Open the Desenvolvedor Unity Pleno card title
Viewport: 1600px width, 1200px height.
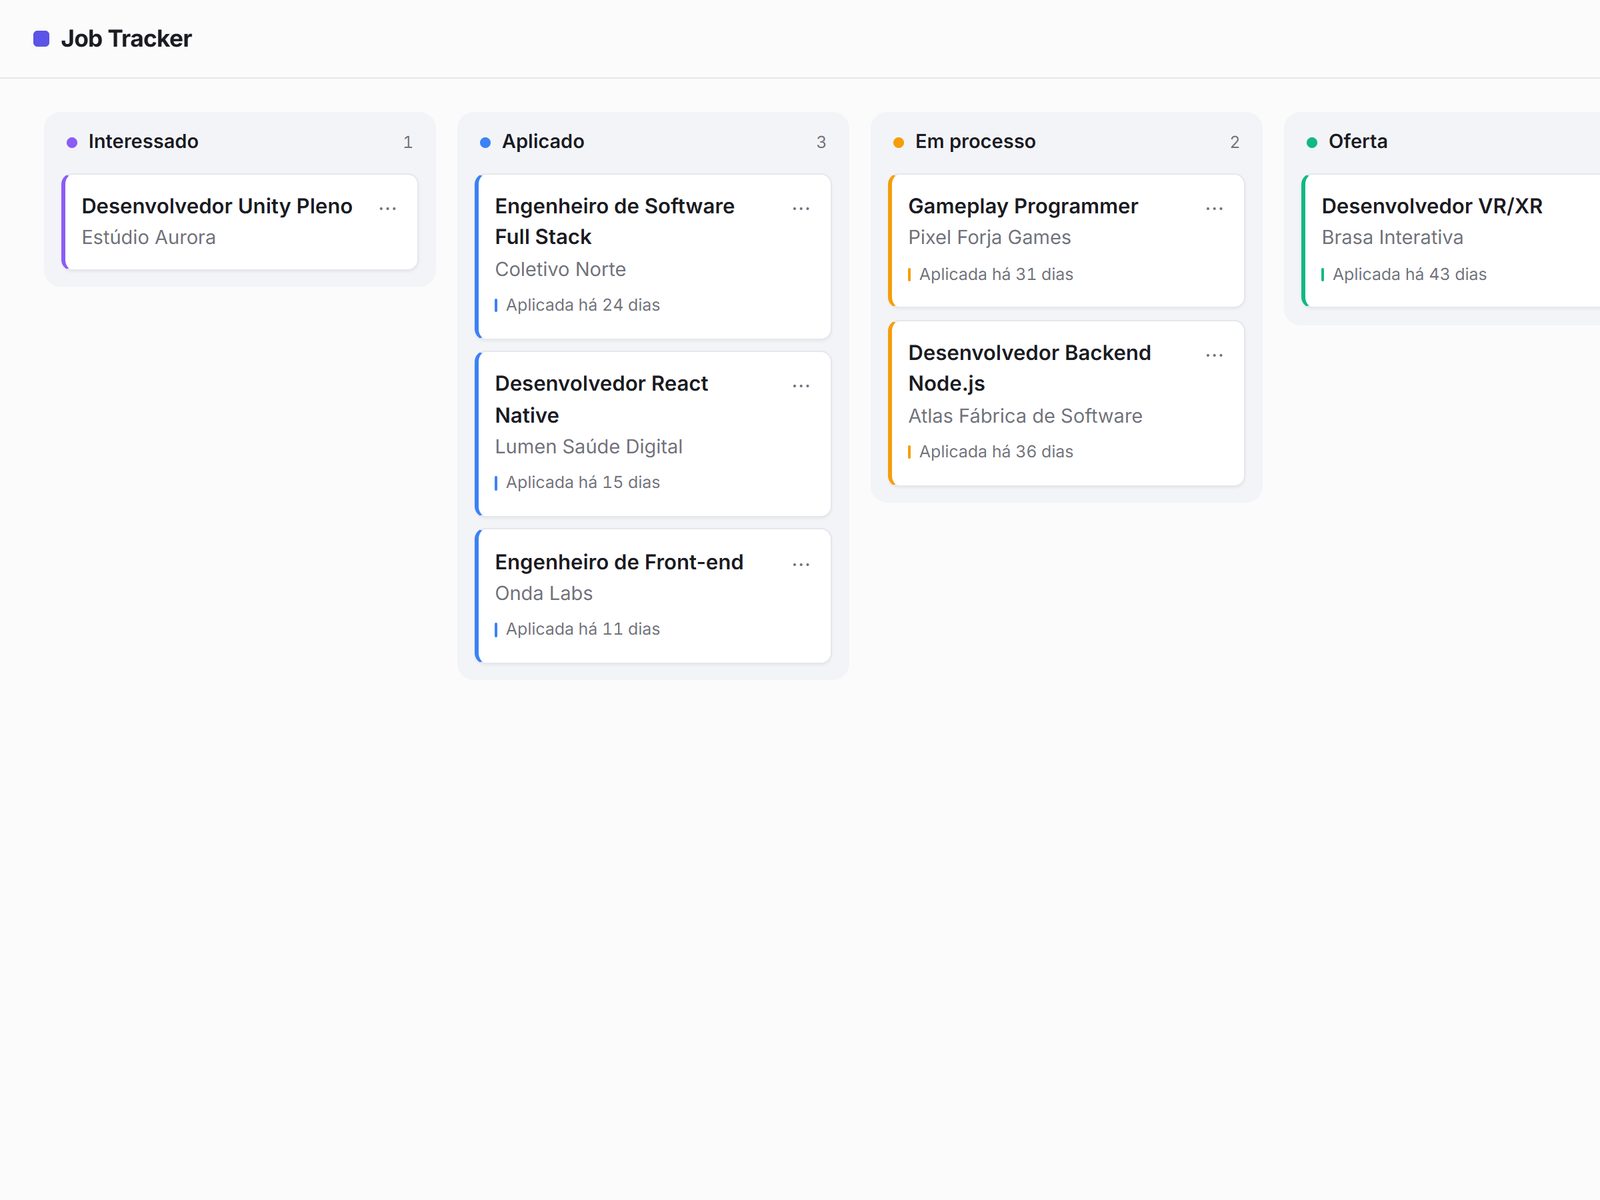pyautogui.click(x=217, y=206)
